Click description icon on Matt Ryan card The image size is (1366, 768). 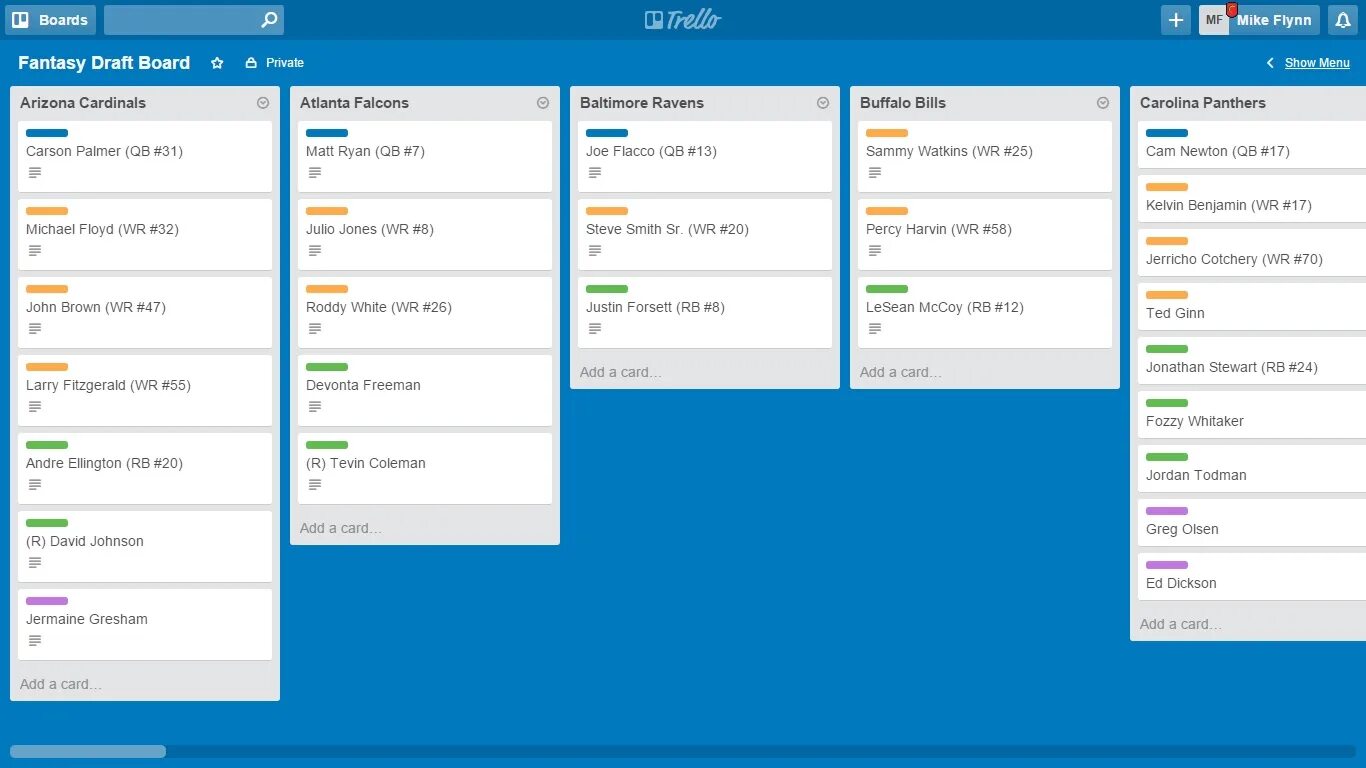[315, 173]
